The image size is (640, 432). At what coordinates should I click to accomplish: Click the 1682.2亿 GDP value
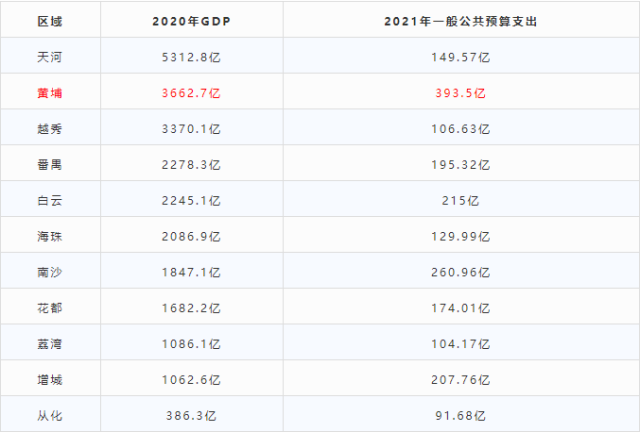coord(192,307)
